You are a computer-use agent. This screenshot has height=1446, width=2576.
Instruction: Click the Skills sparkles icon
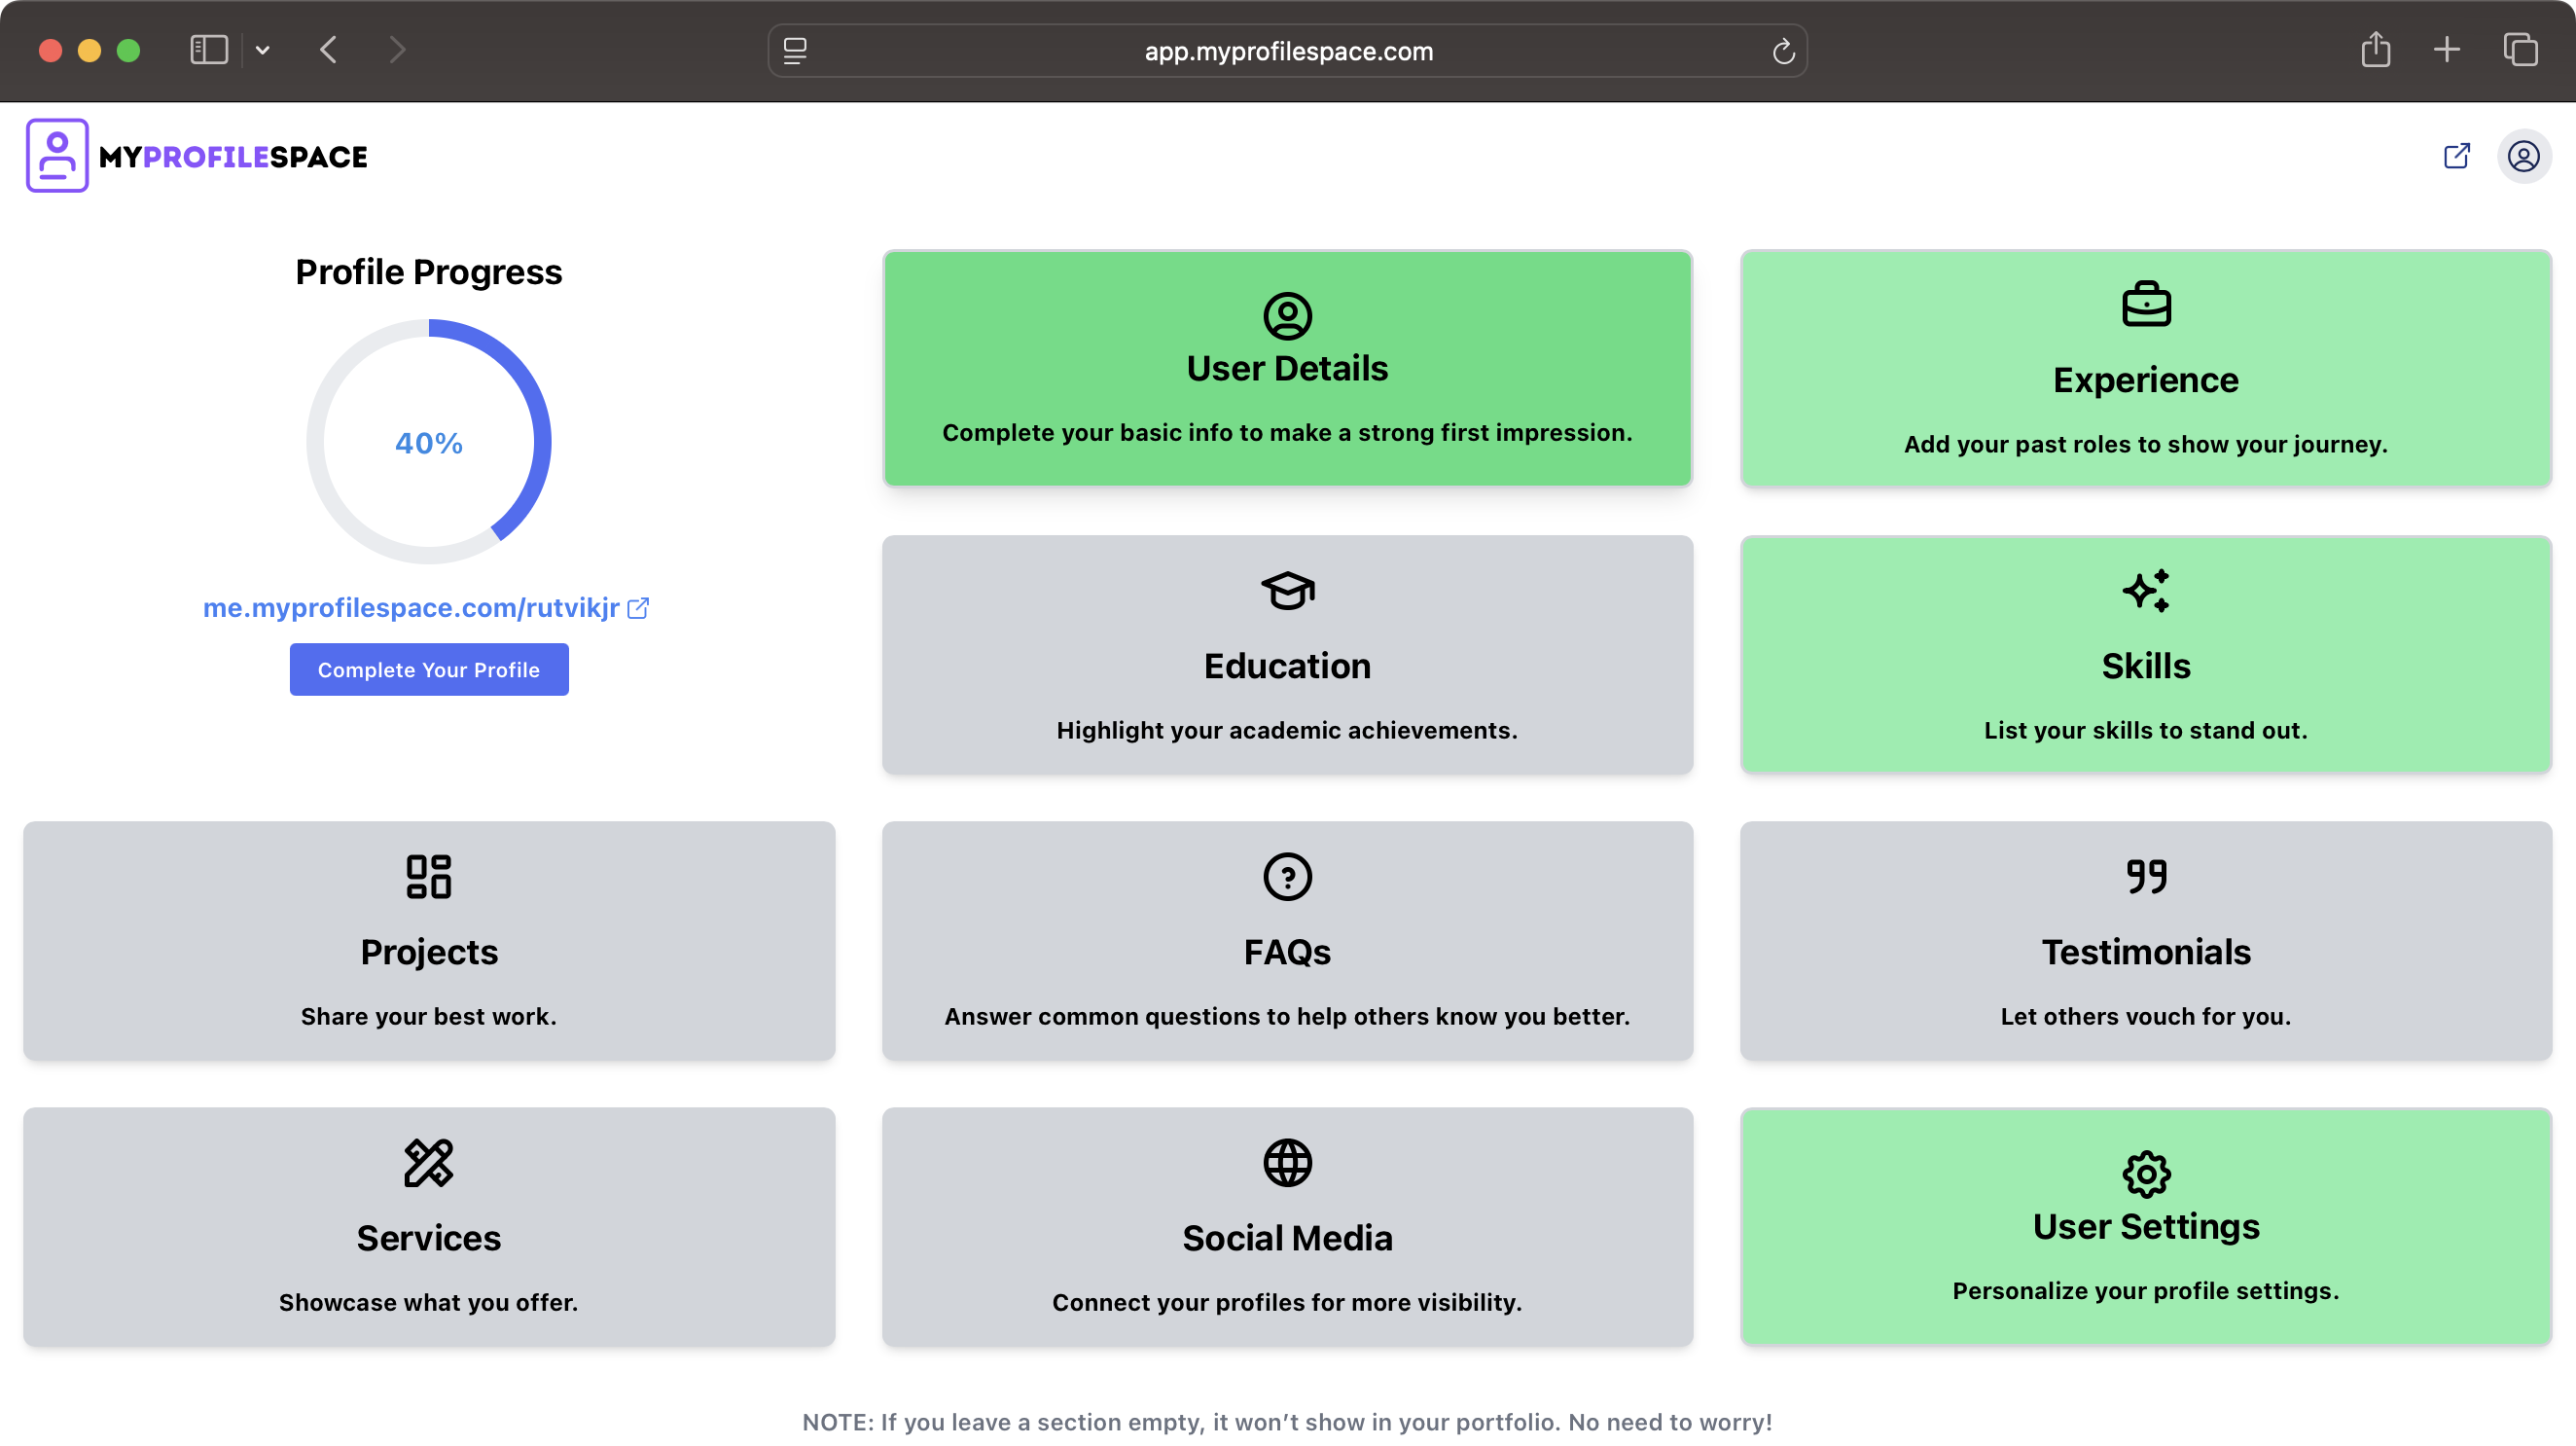(2146, 591)
